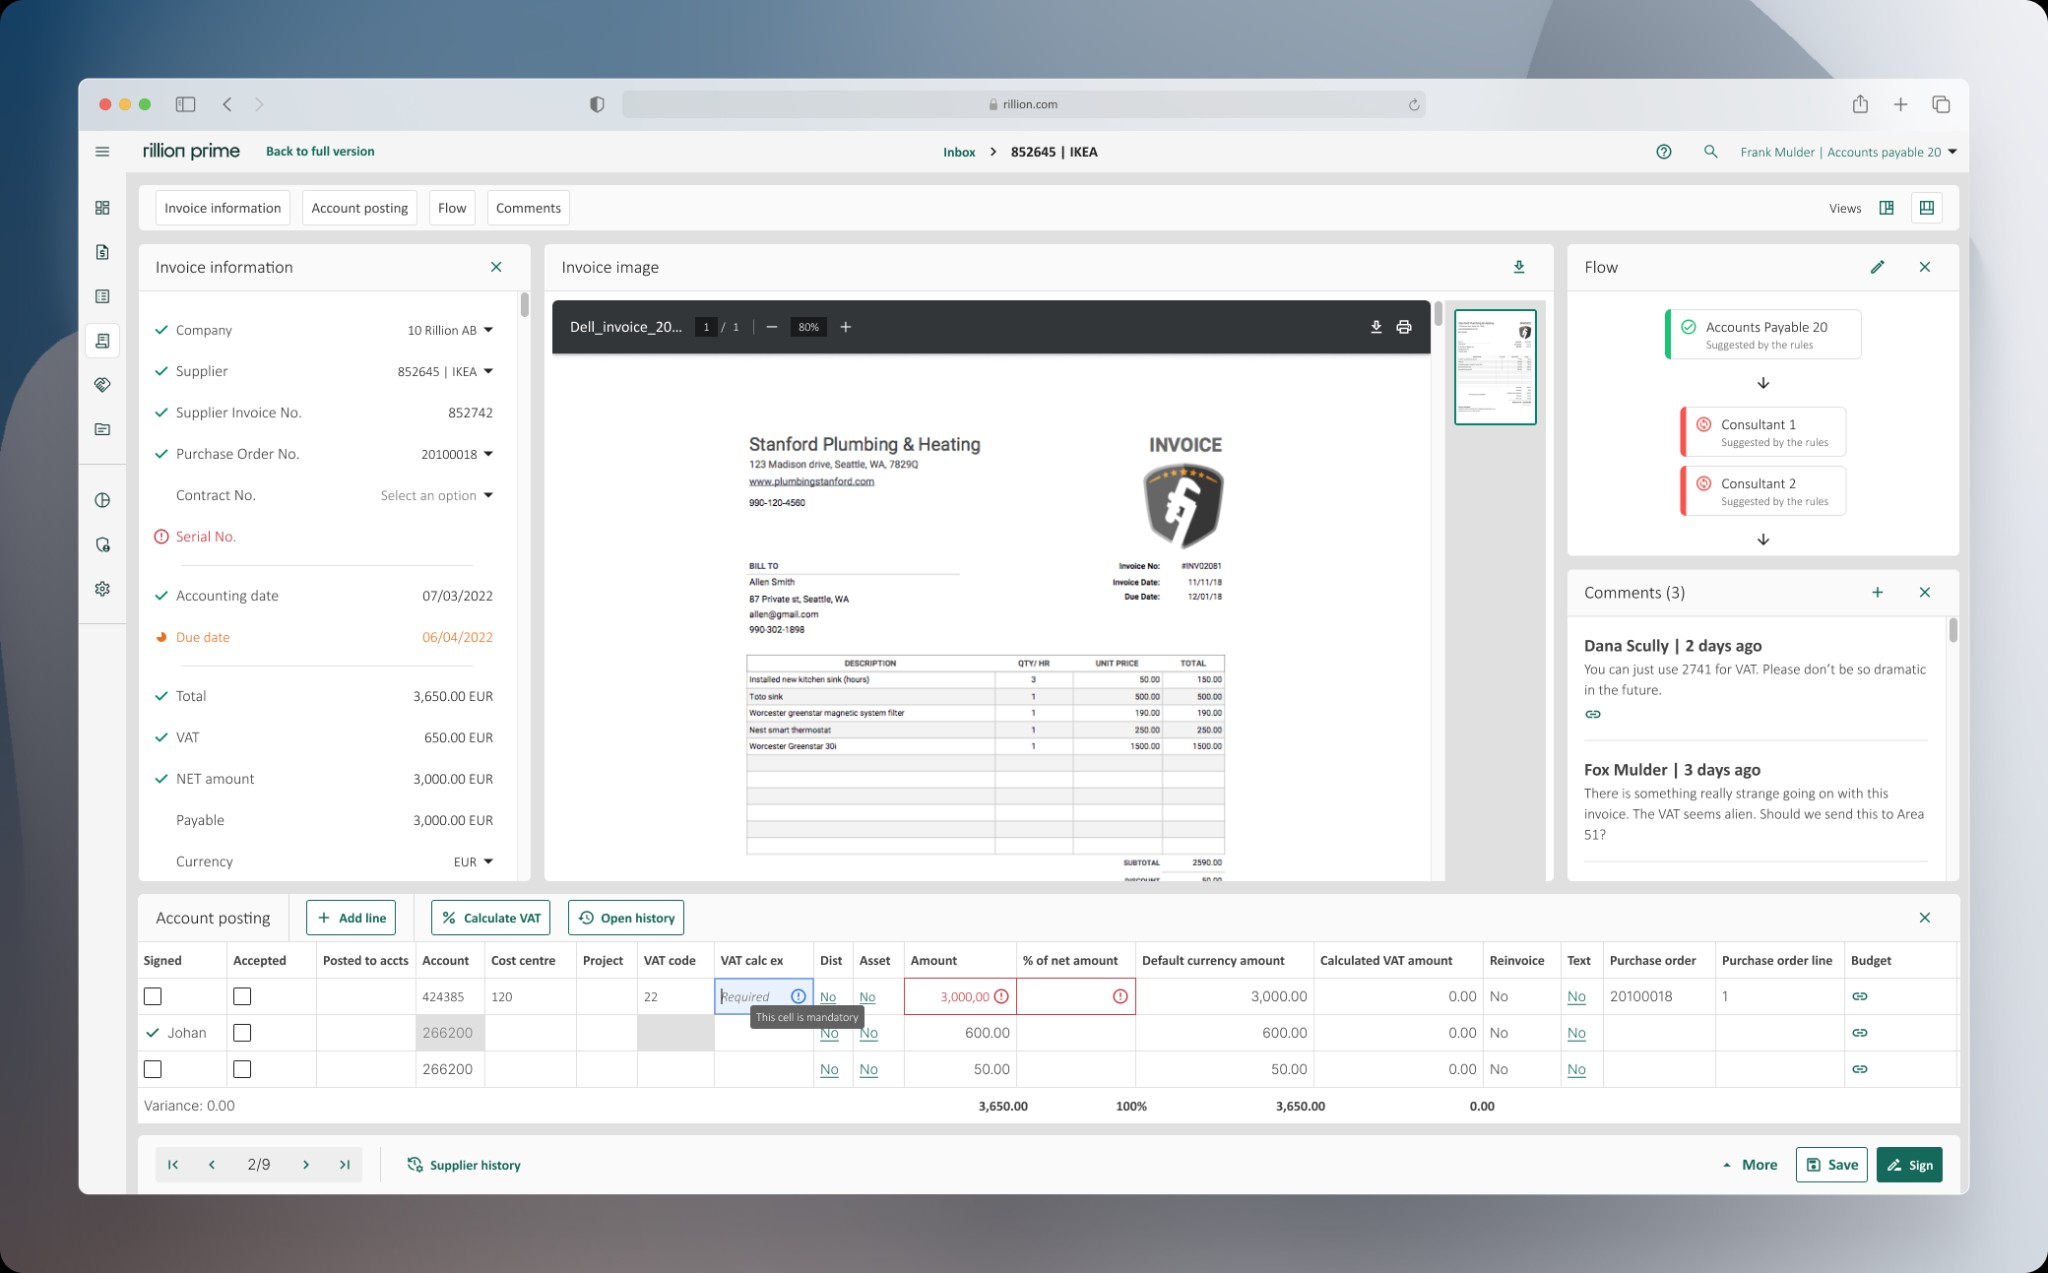
Task: Open the Contract No. Select an option dropdown
Action: coord(437,495)
